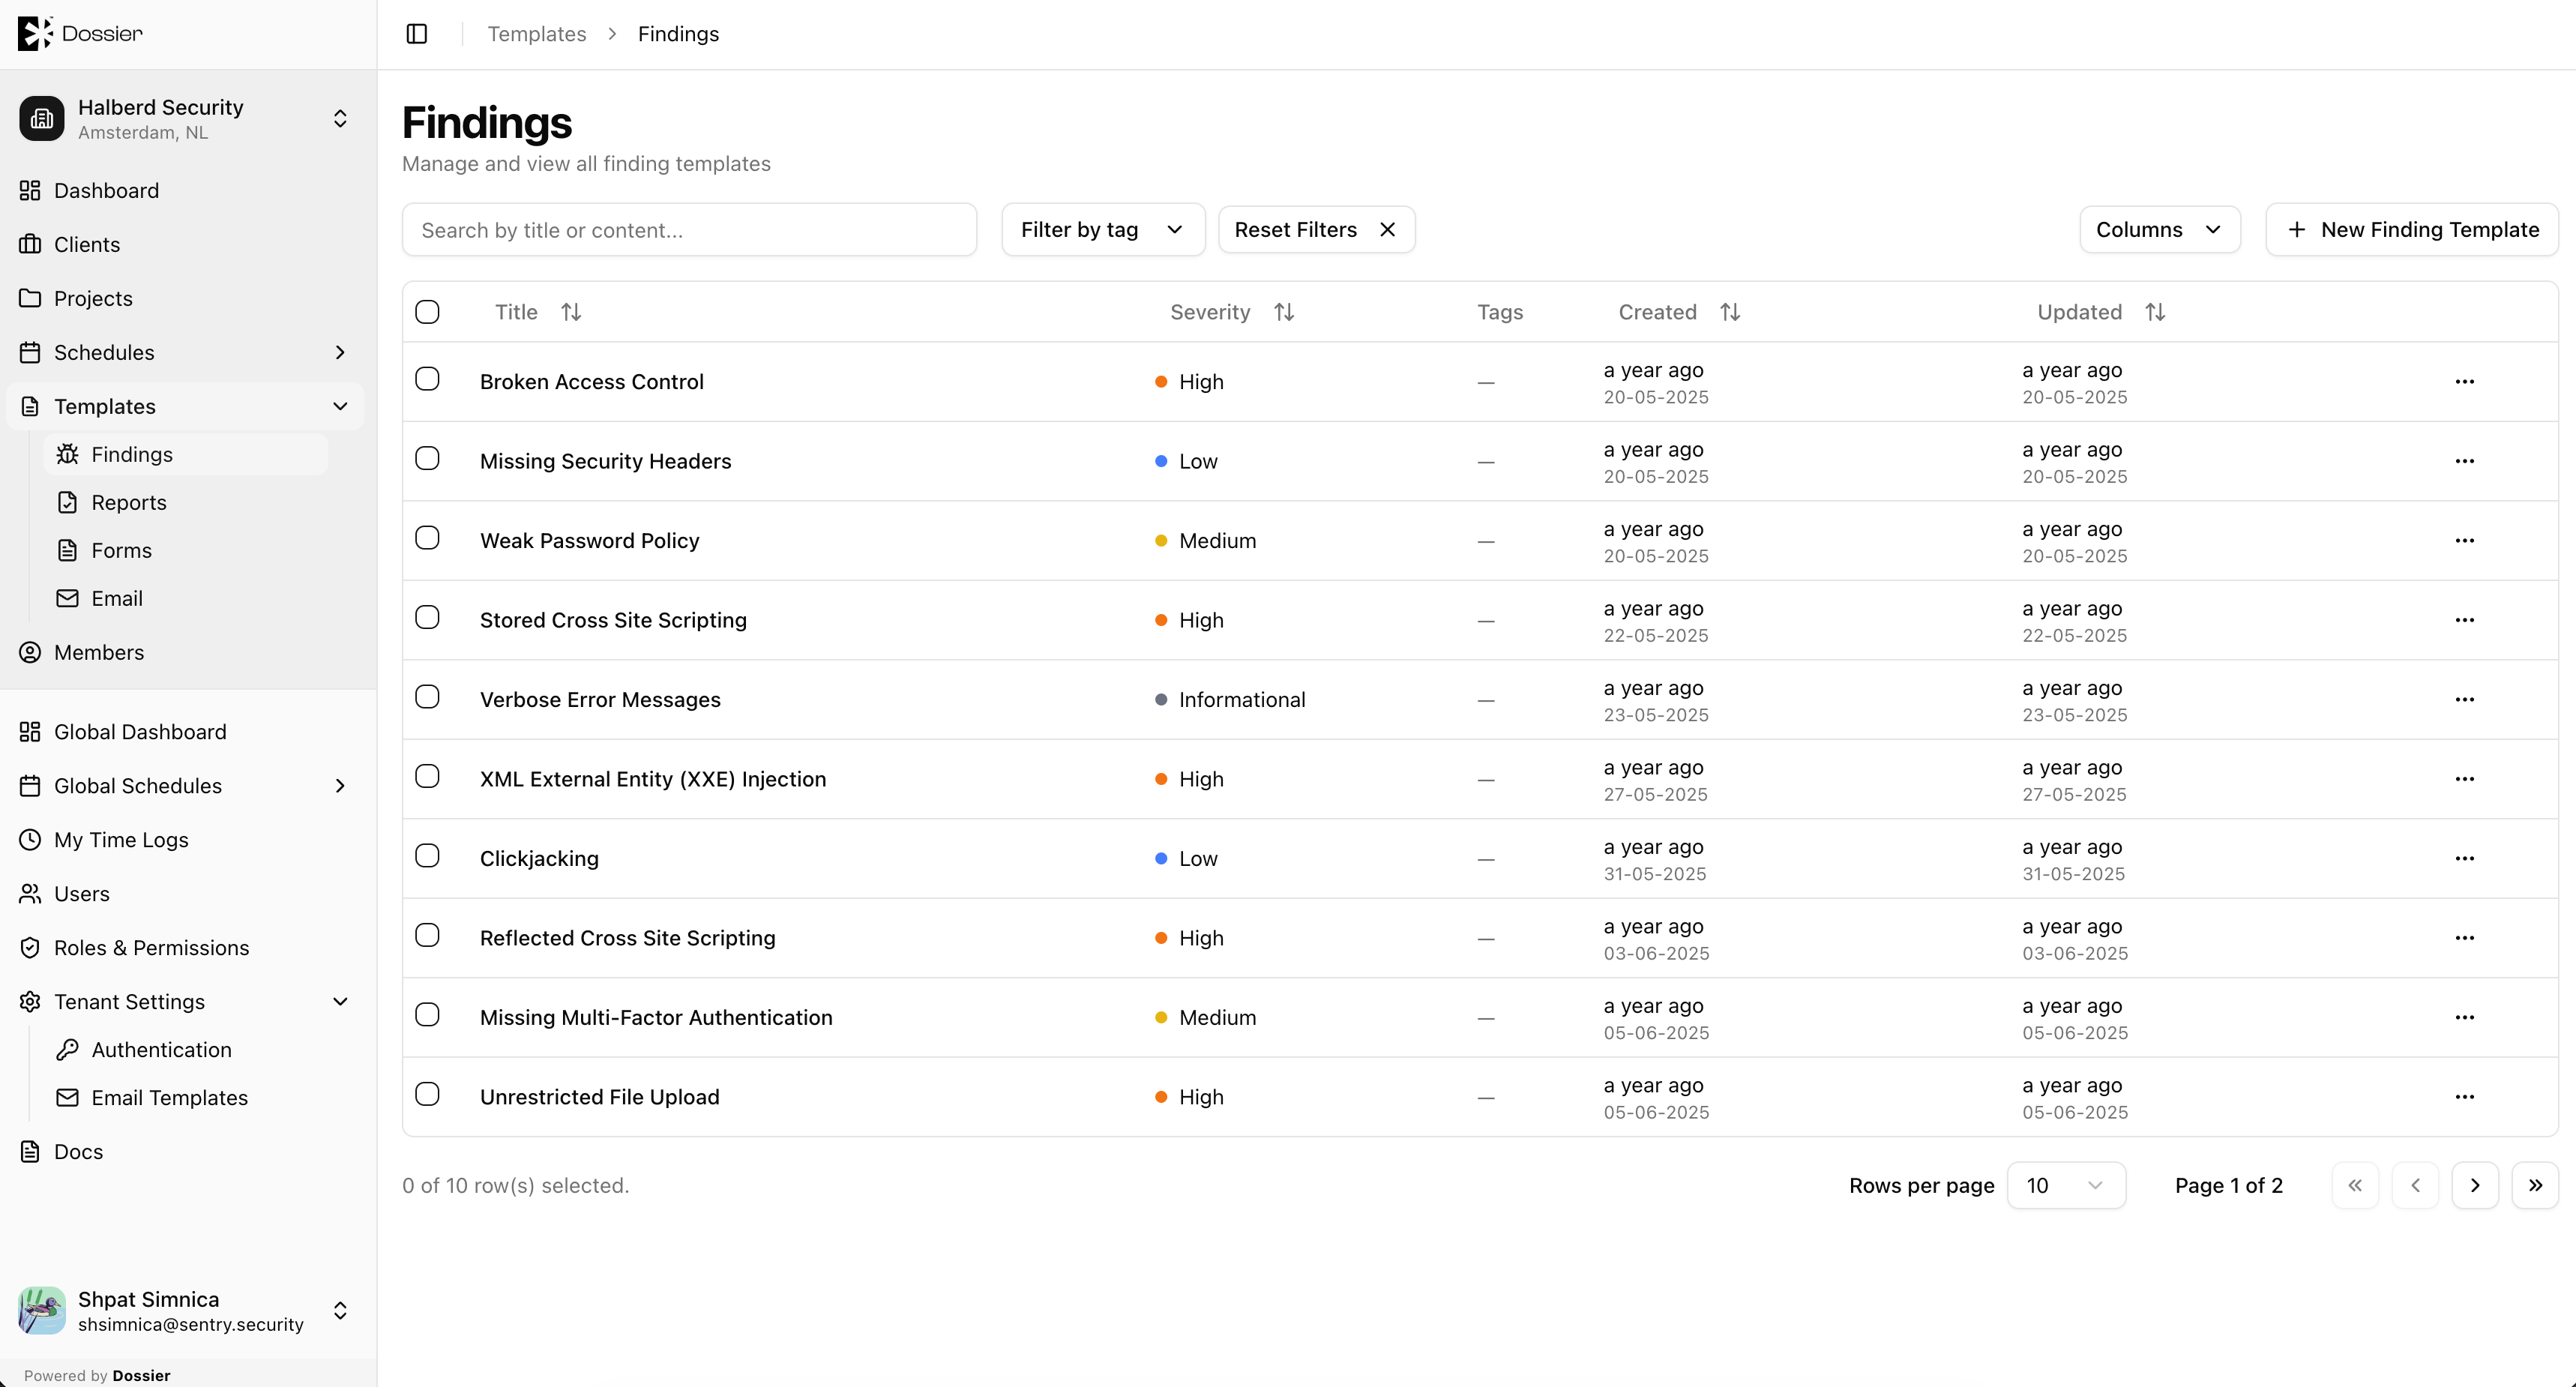Expand the Schedules submenu
The height and width of the screenshot is (1387, 2576).
tap(340, 352)
